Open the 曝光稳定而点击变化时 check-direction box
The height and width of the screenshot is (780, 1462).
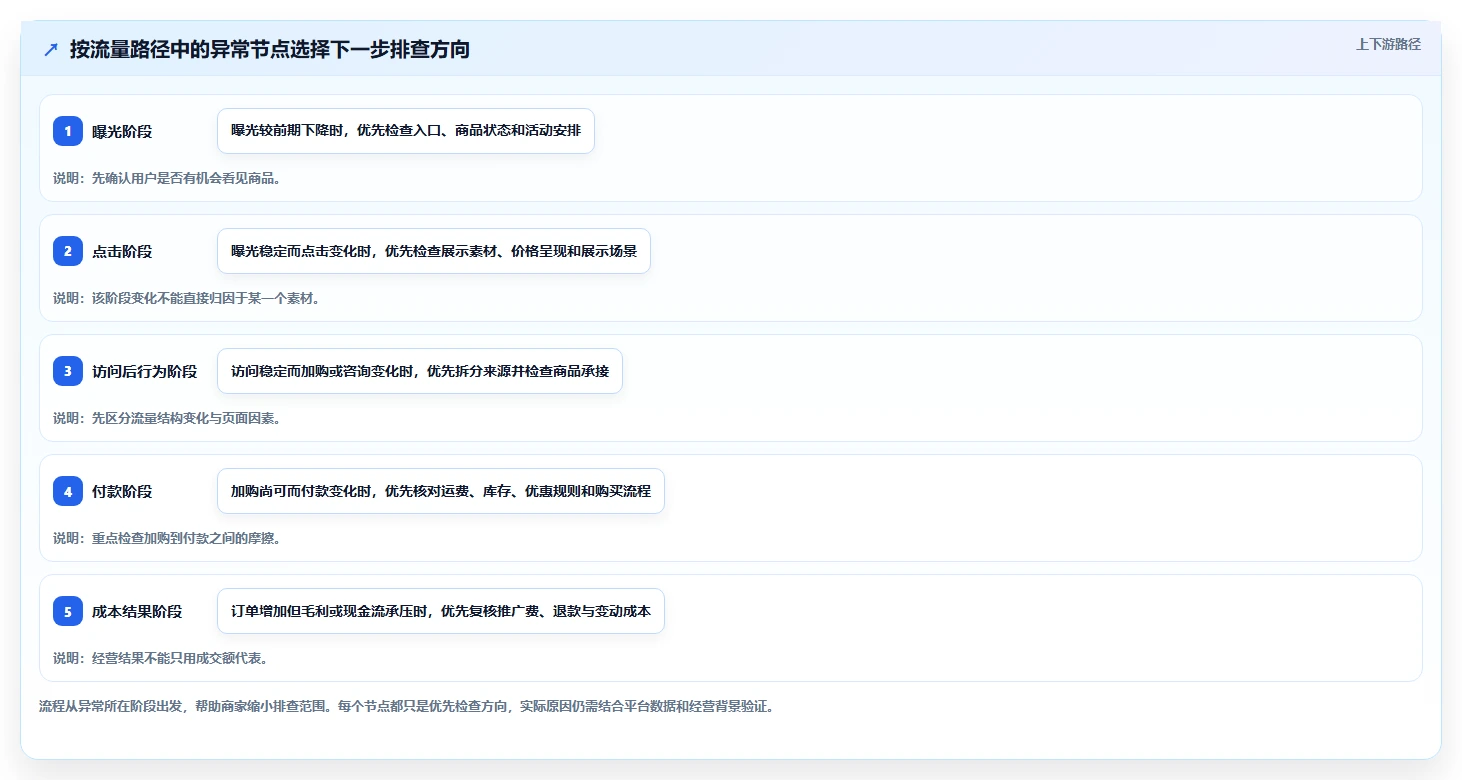[x=434, y=251]
